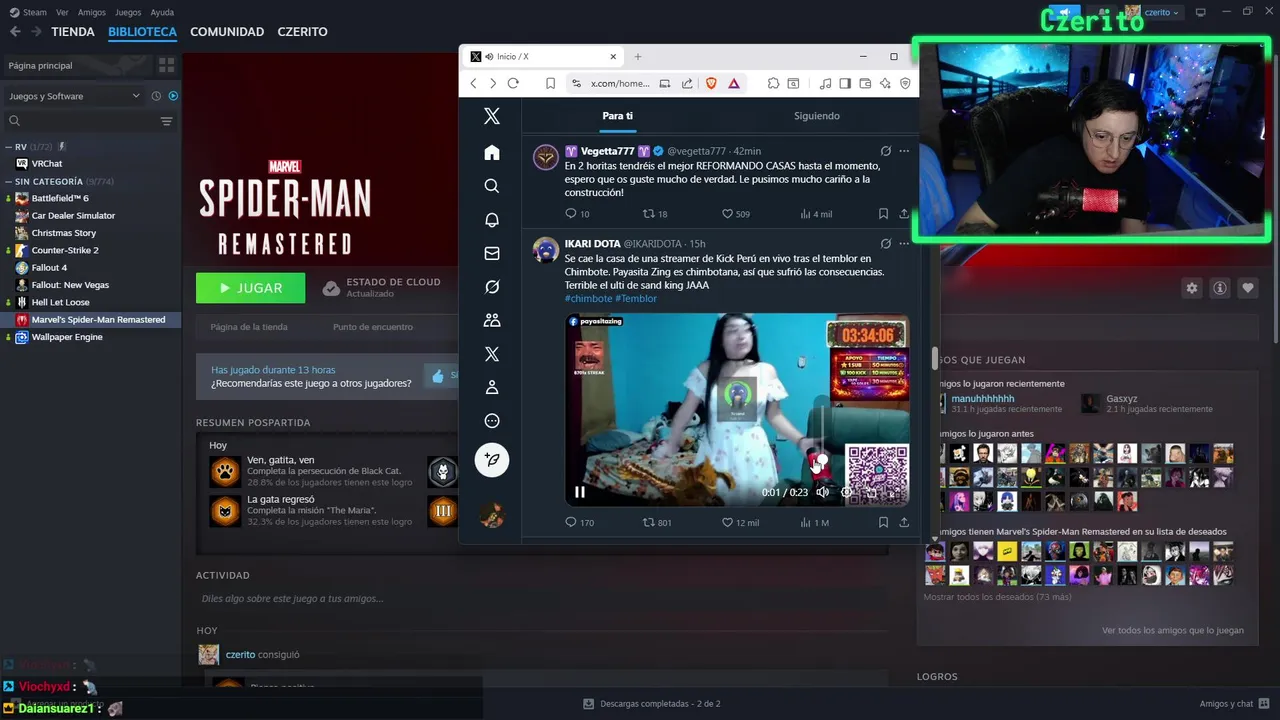Pause the tweet video
This screenshot has height=720, width=1280.
coord(580,492)
